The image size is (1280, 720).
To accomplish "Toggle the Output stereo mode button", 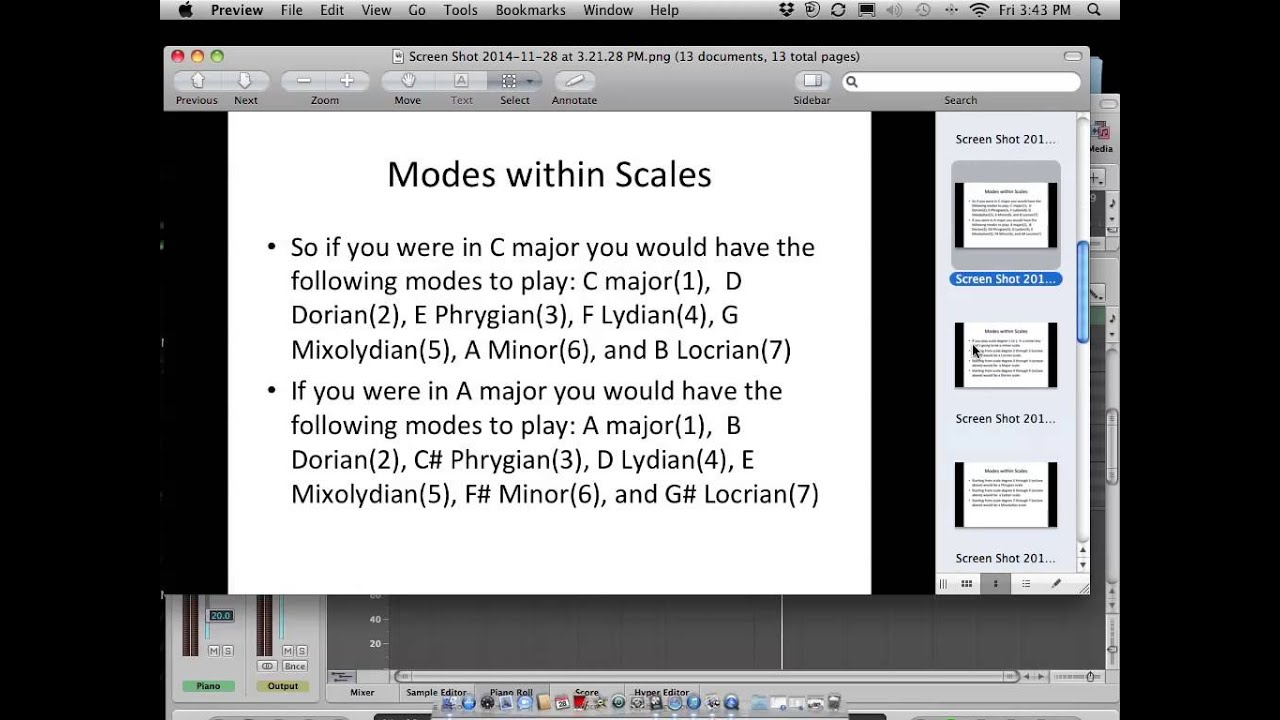I will point(267,666).
